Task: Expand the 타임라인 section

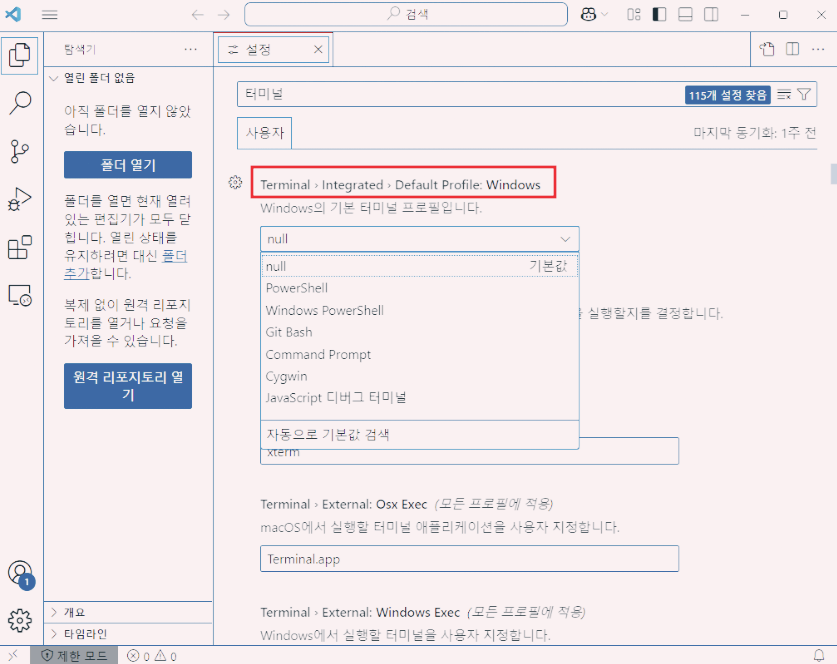Action: tap(128, 634)
